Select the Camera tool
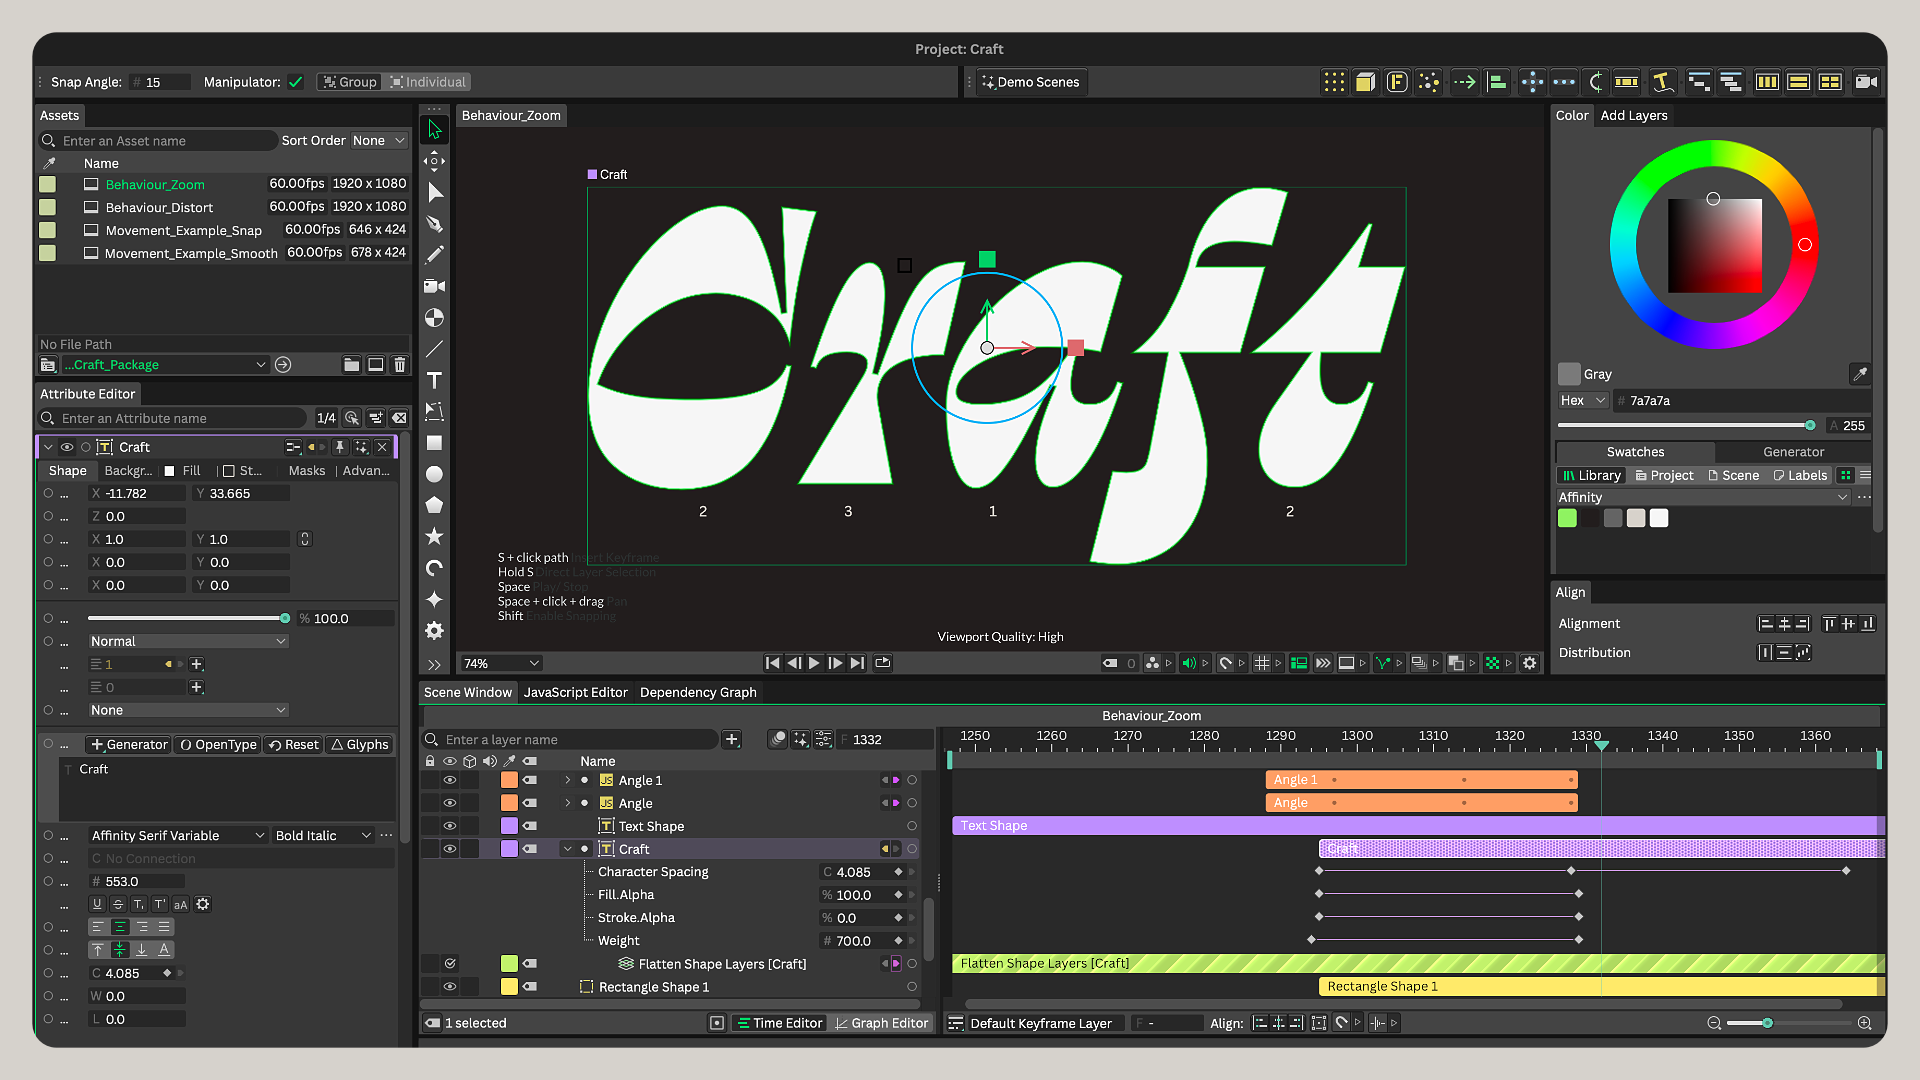 tap(434, 285)
